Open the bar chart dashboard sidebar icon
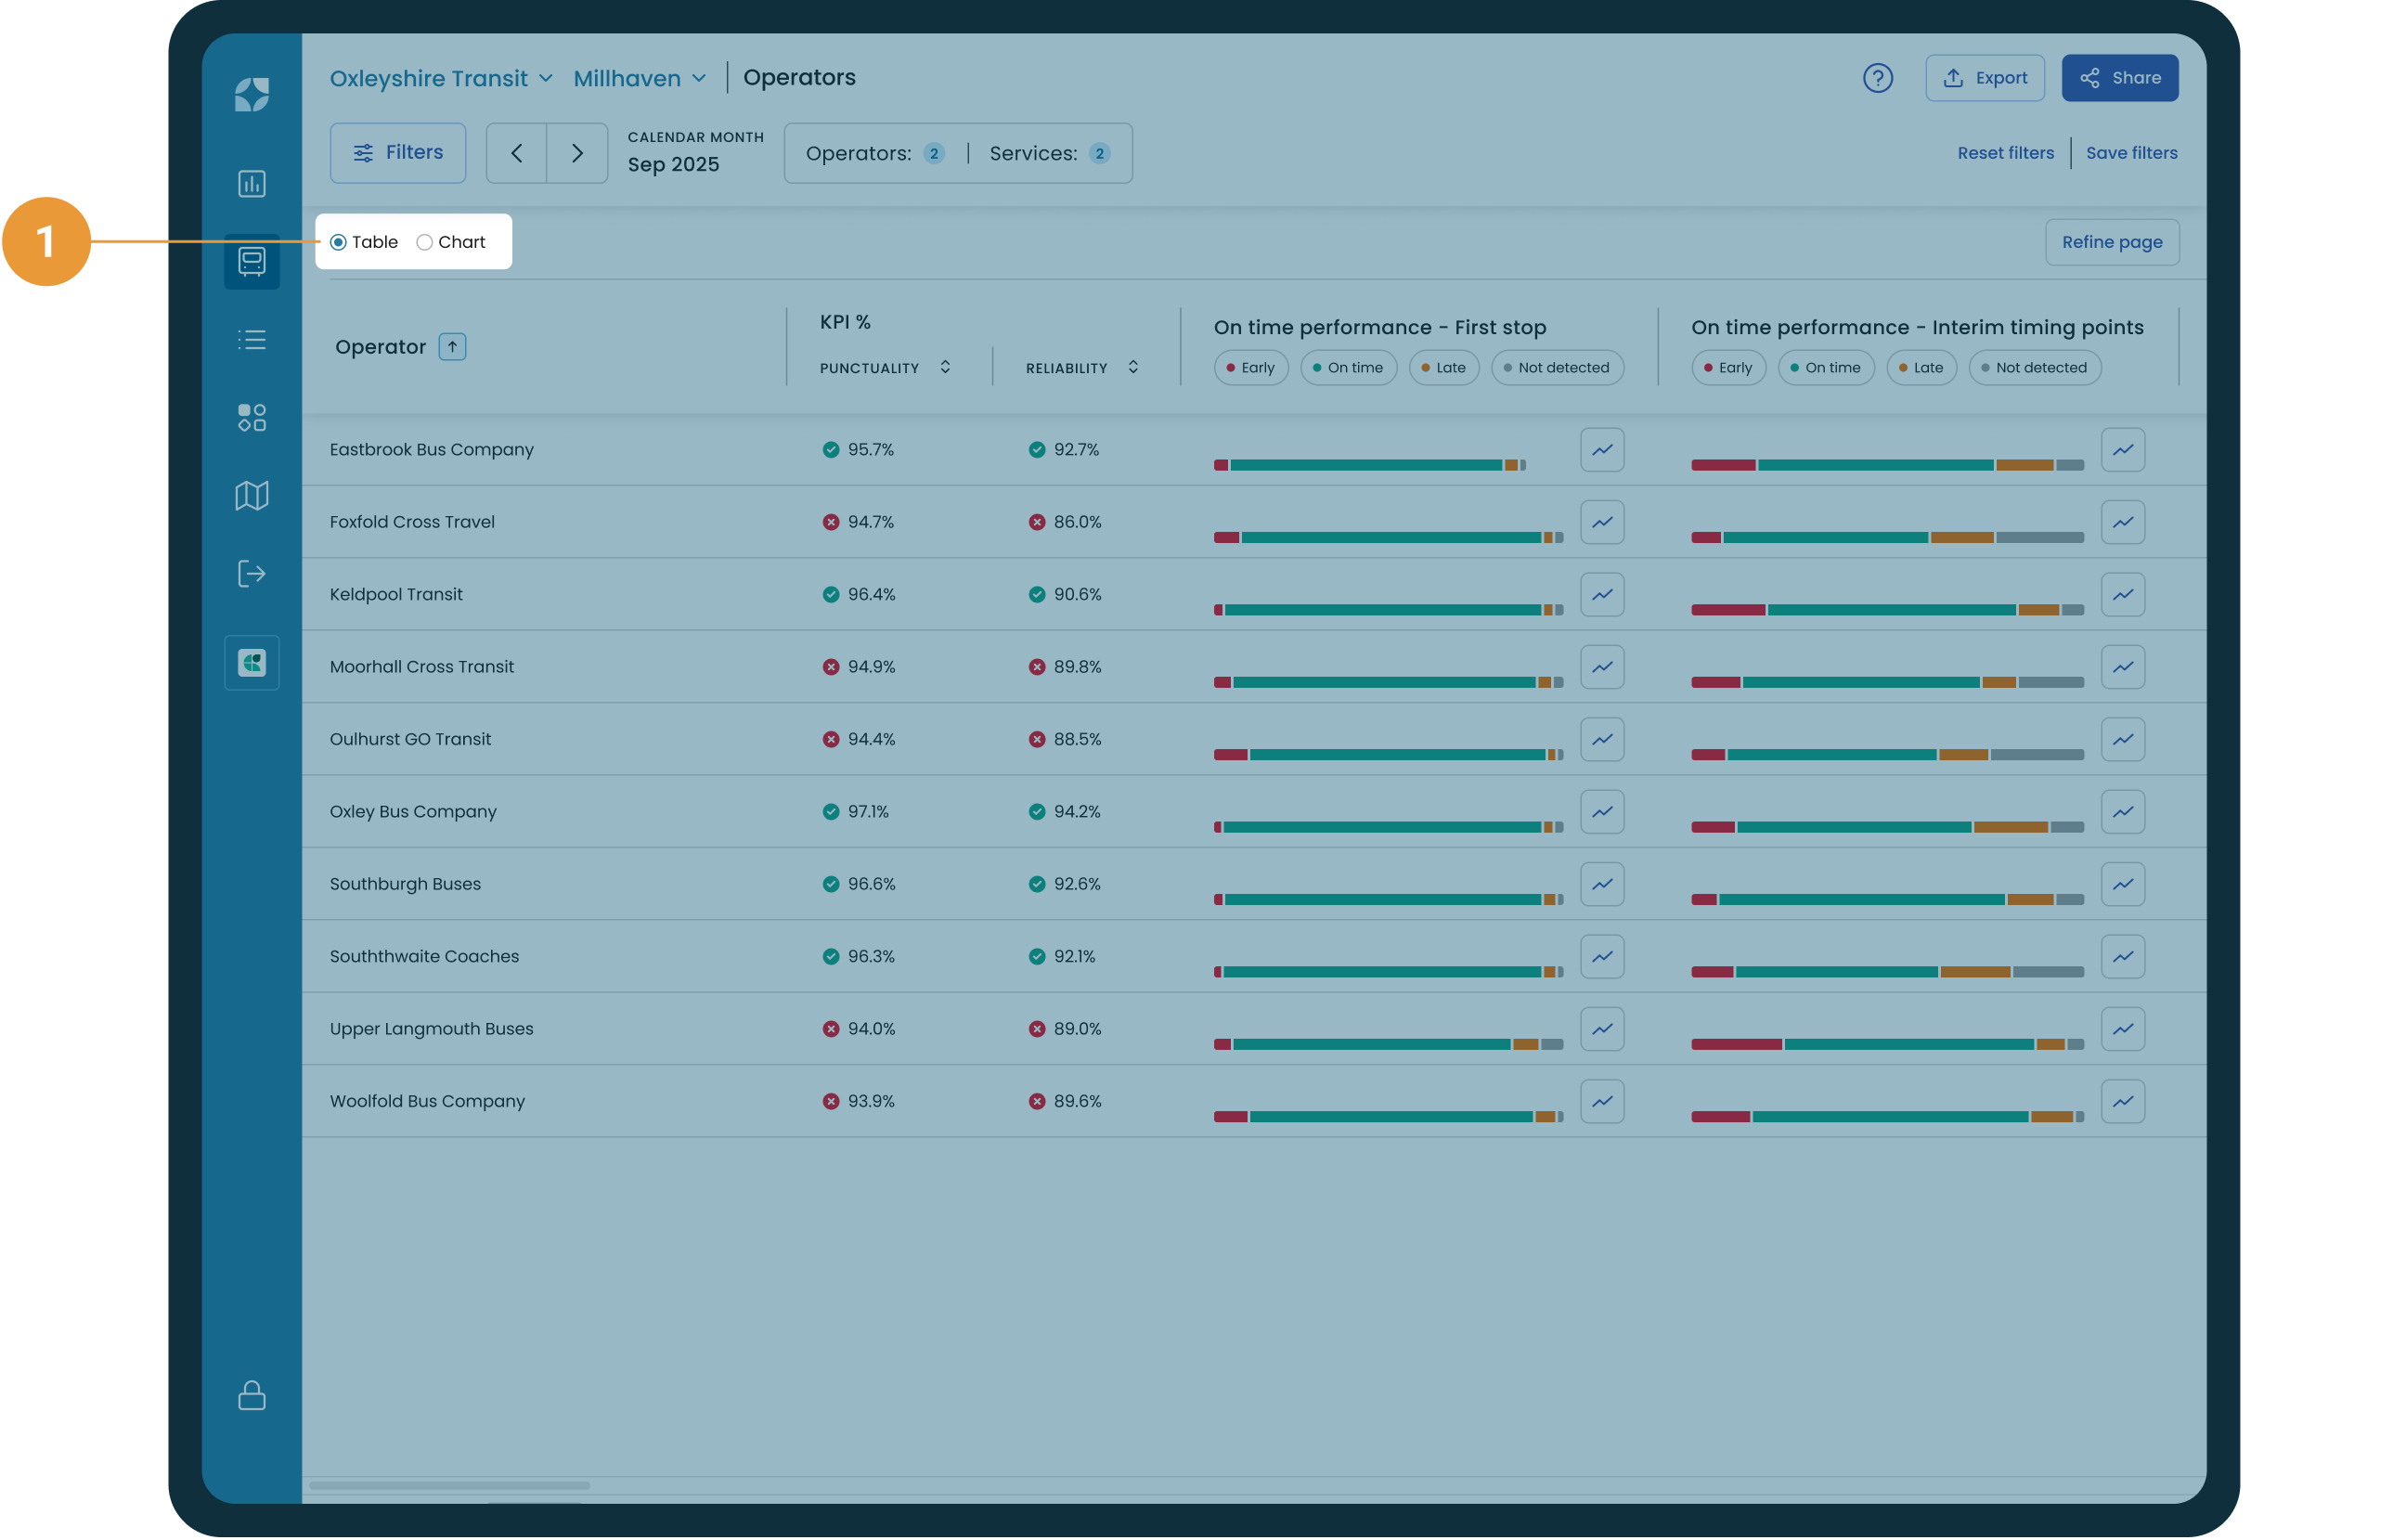 click(252, 184)
